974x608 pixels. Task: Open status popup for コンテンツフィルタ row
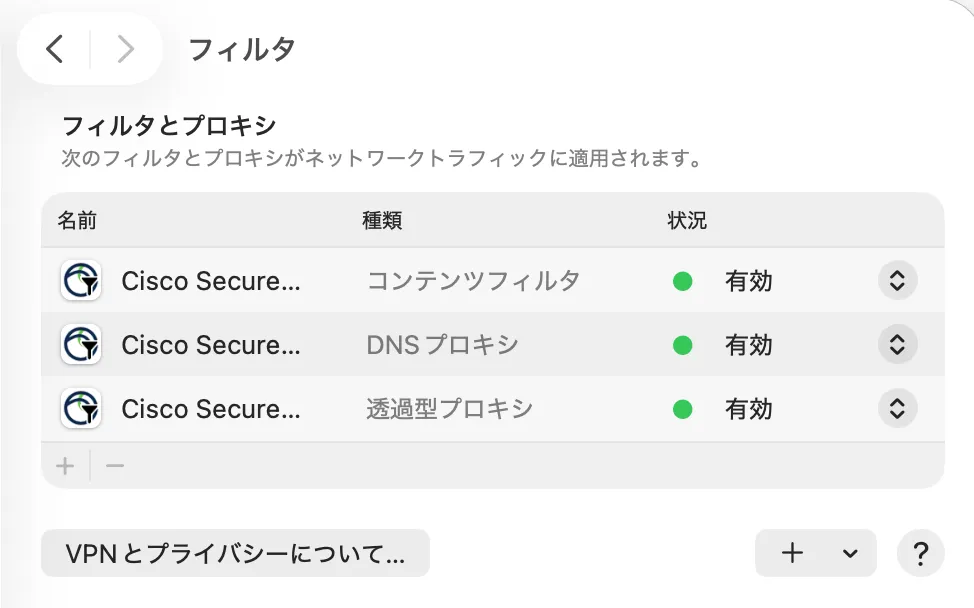coord(897,281)
